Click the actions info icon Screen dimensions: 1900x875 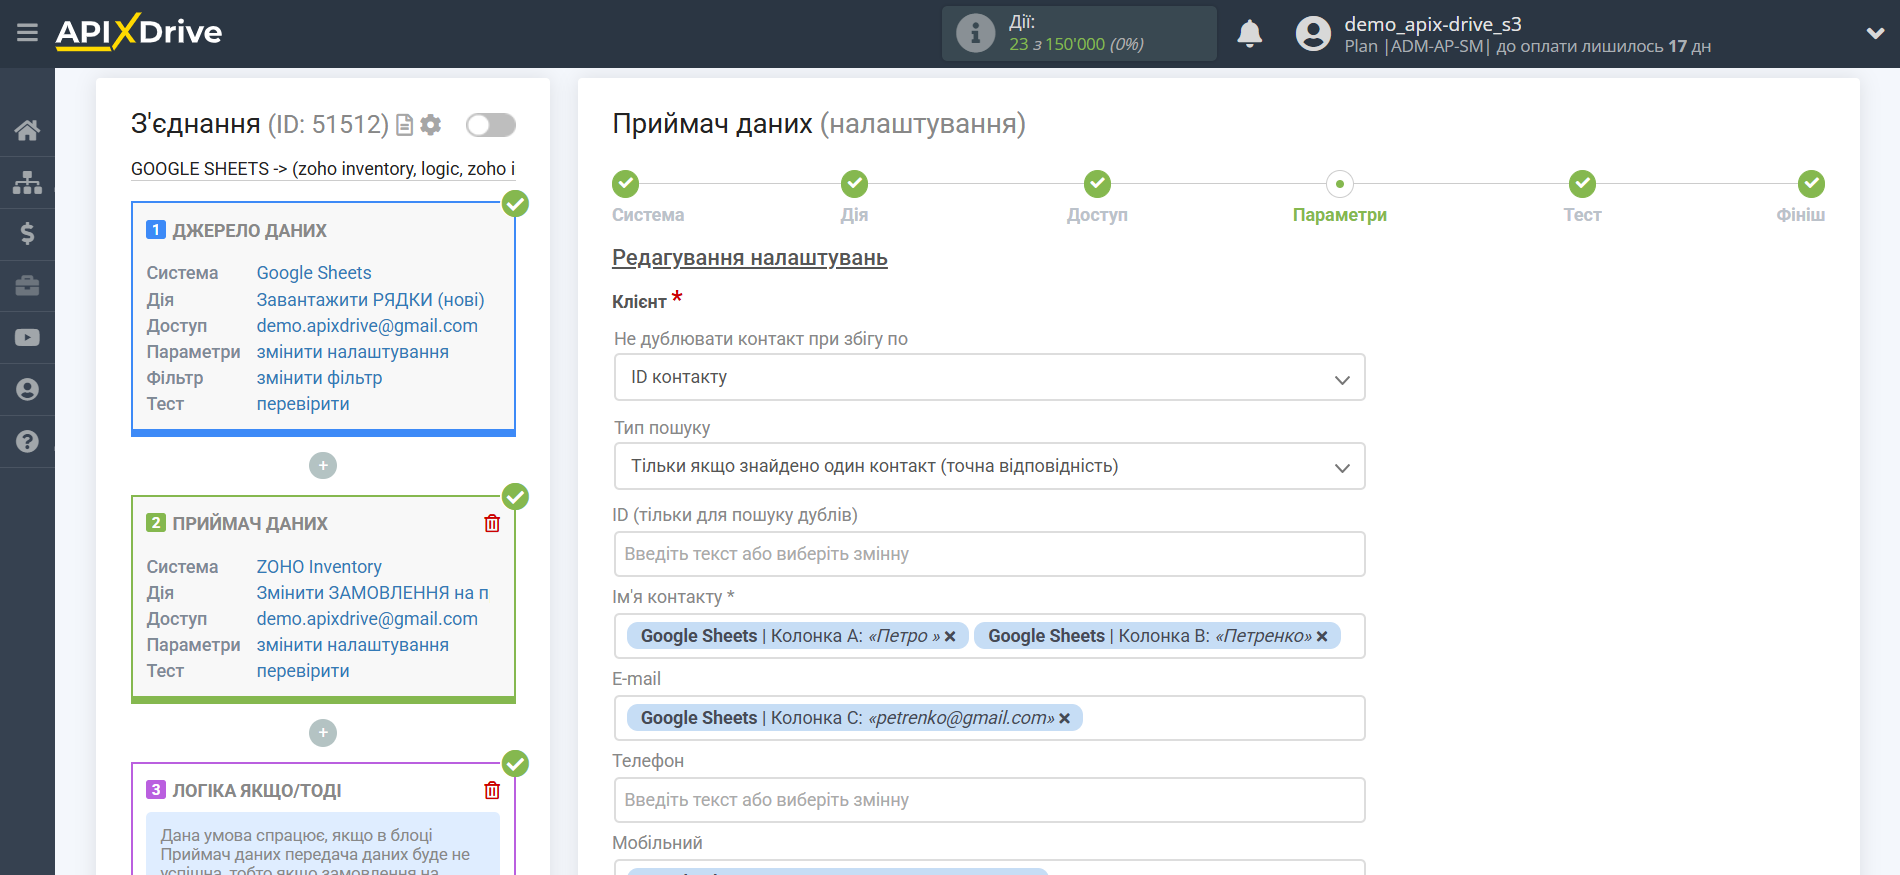click(975, 33)
